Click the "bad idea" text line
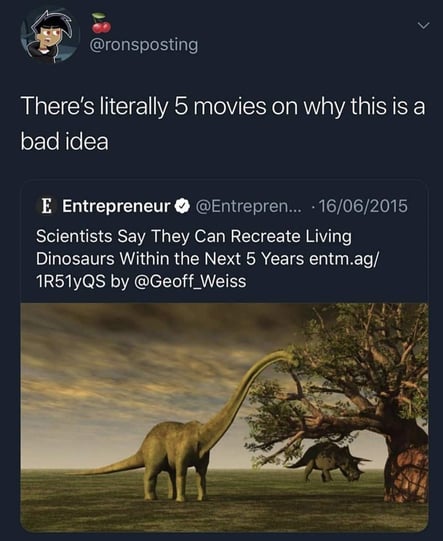This screenshot has width=443, height=541. tap(65, 141)
